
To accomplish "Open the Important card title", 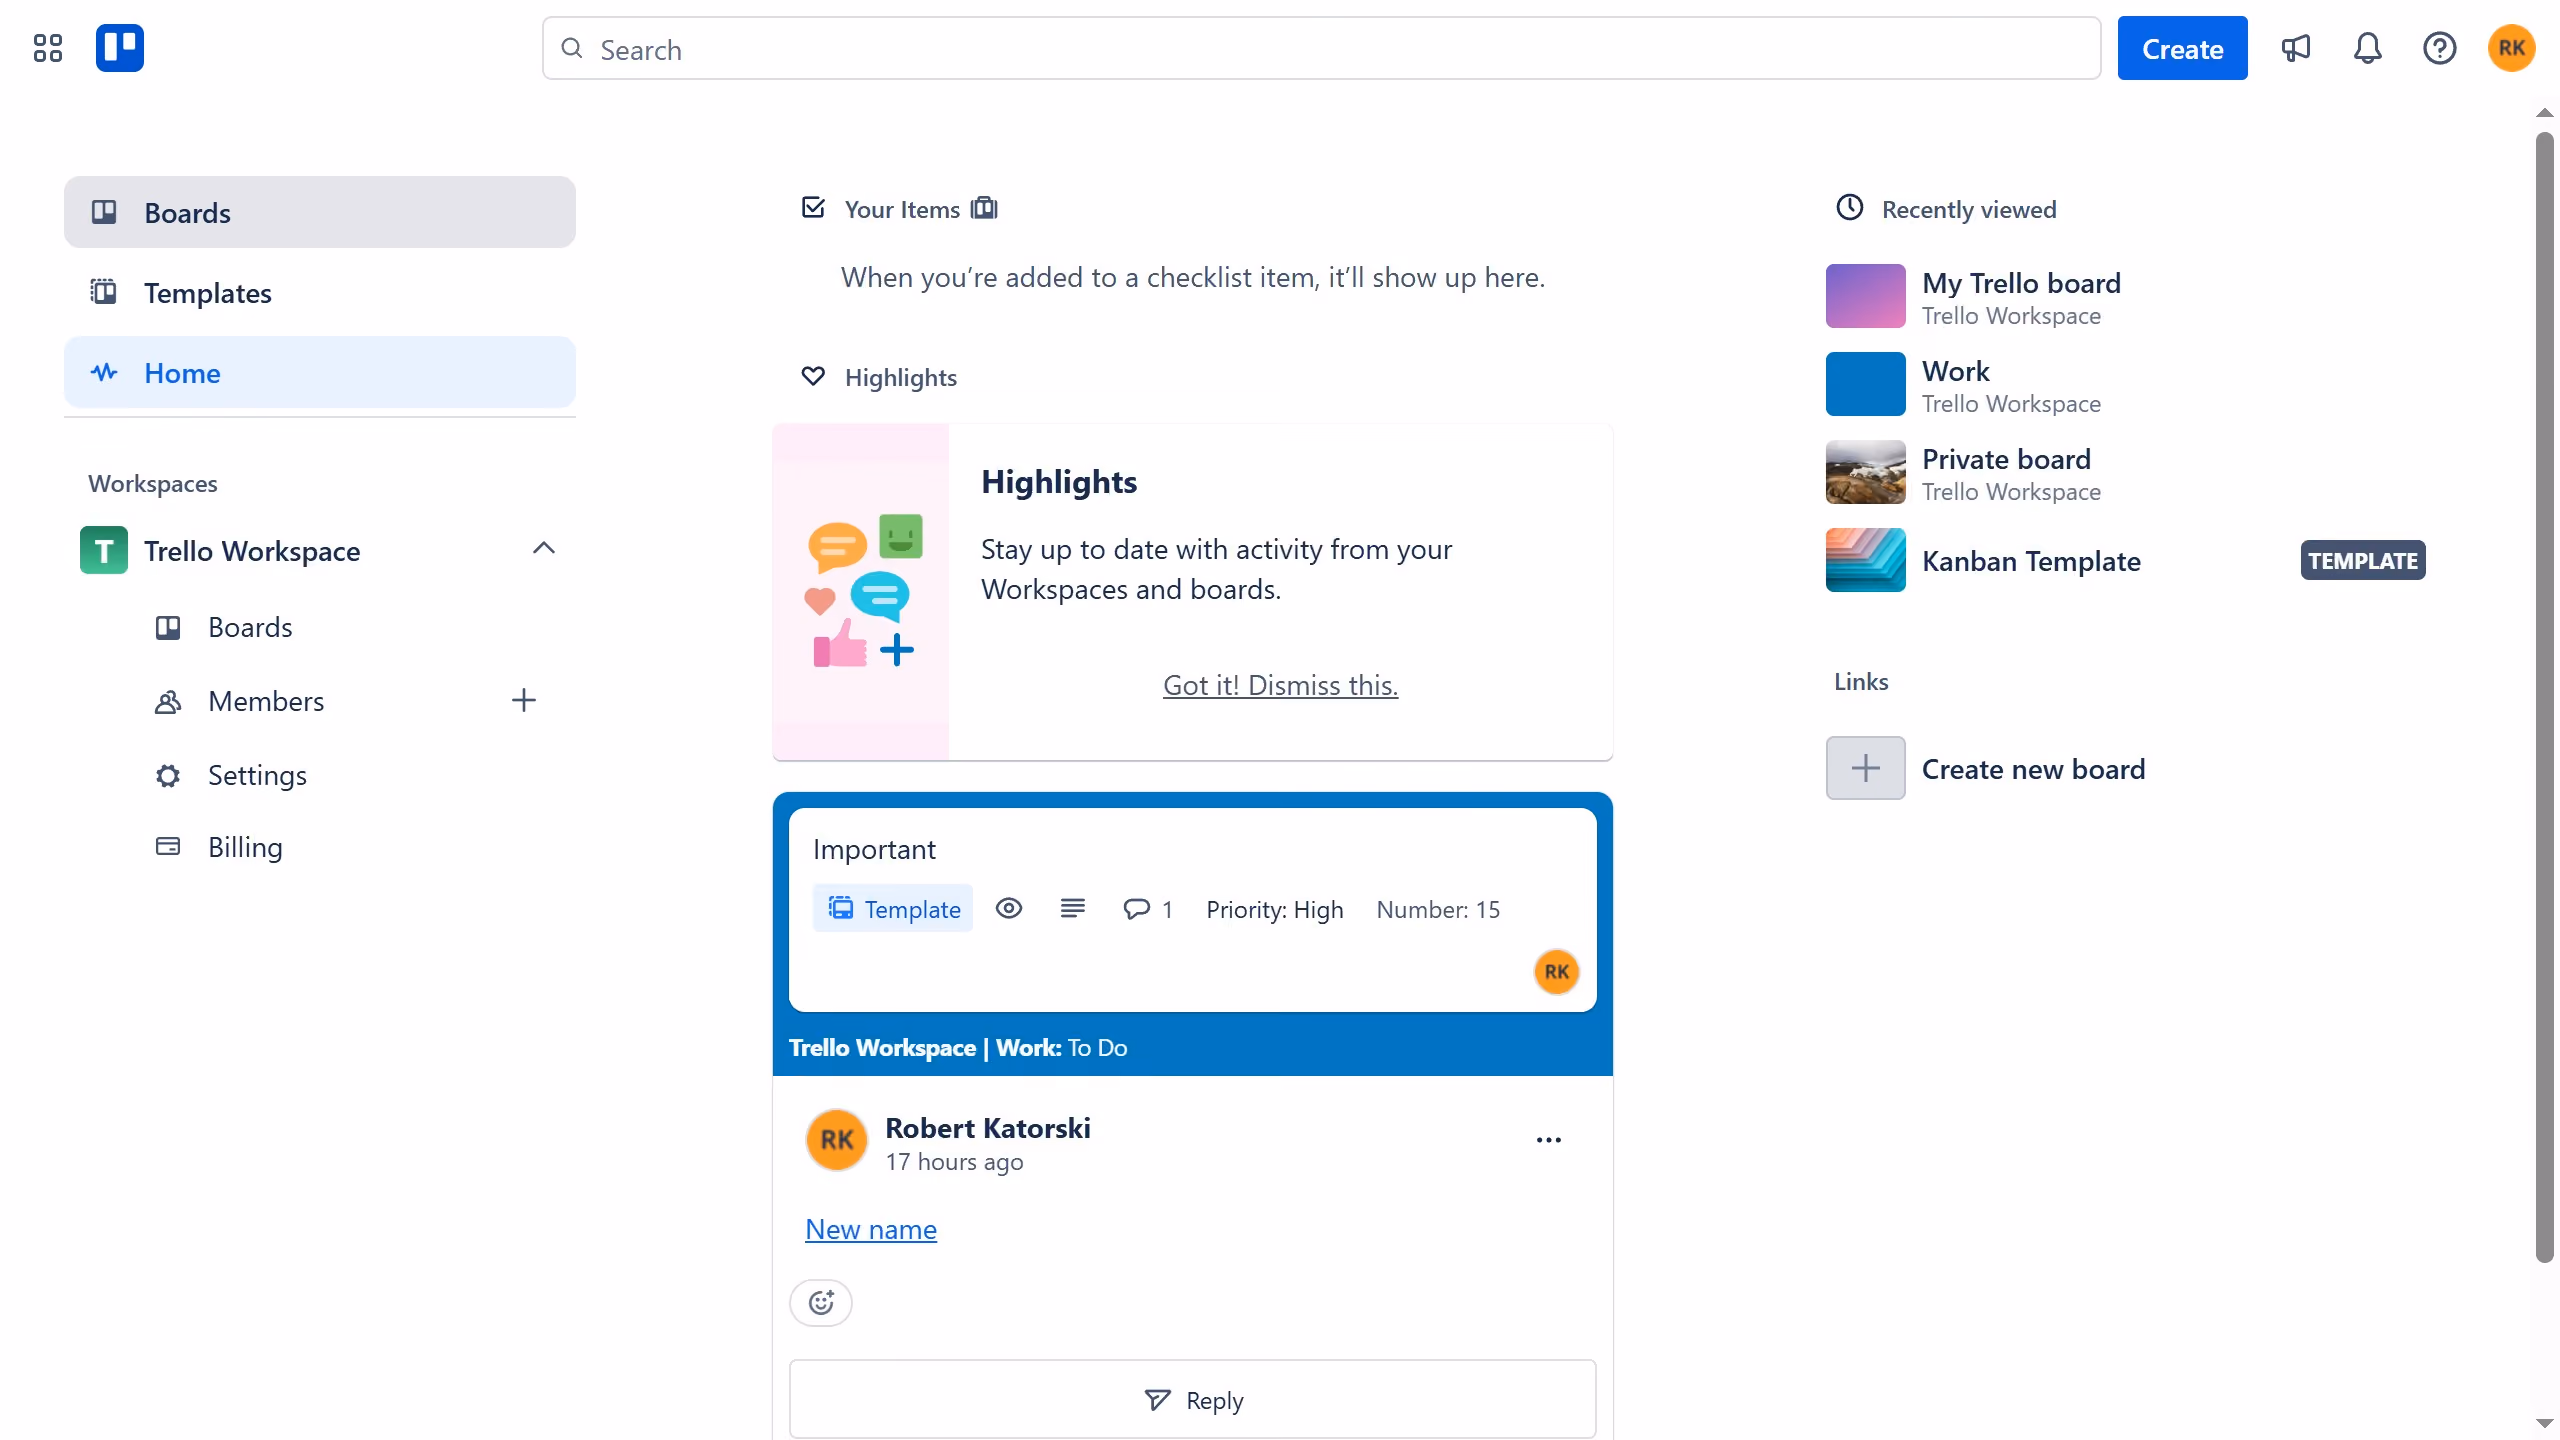I will [874, 849].
